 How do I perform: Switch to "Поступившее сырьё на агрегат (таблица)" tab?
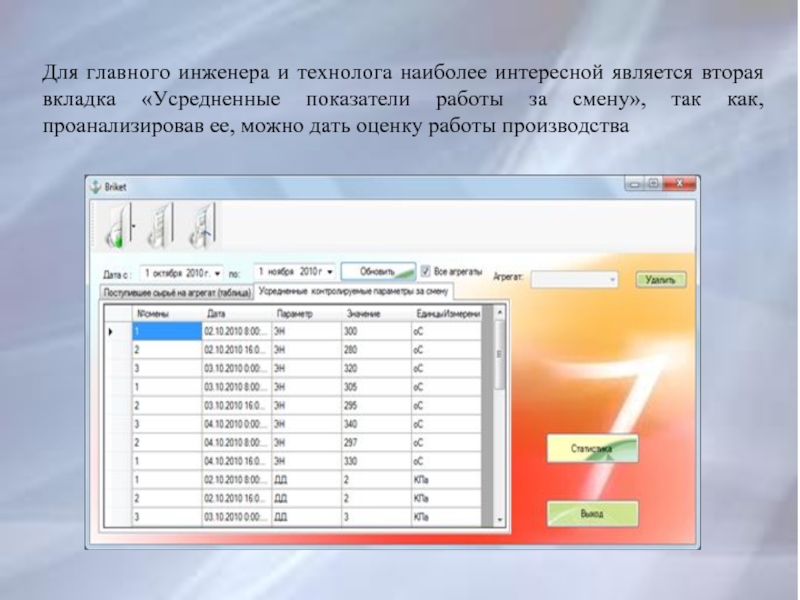pyautogui.click(x=177, y=292)
